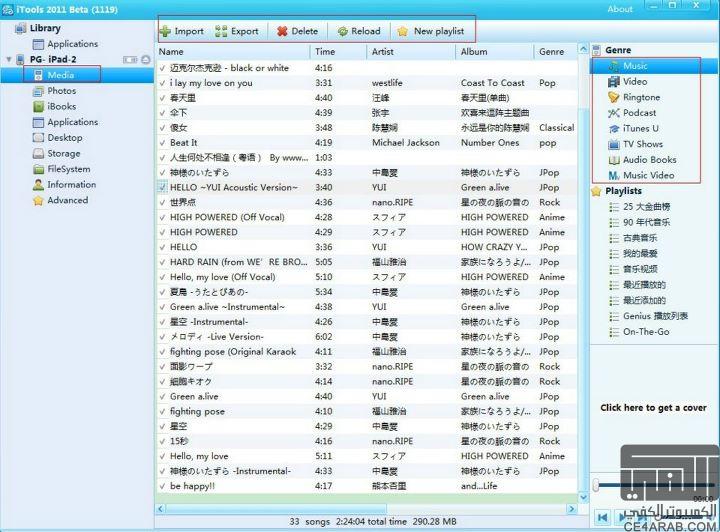Viewport: 720px width, 532px height.
Task: Select iTunes U genre category
Action: tap(633, 129)
